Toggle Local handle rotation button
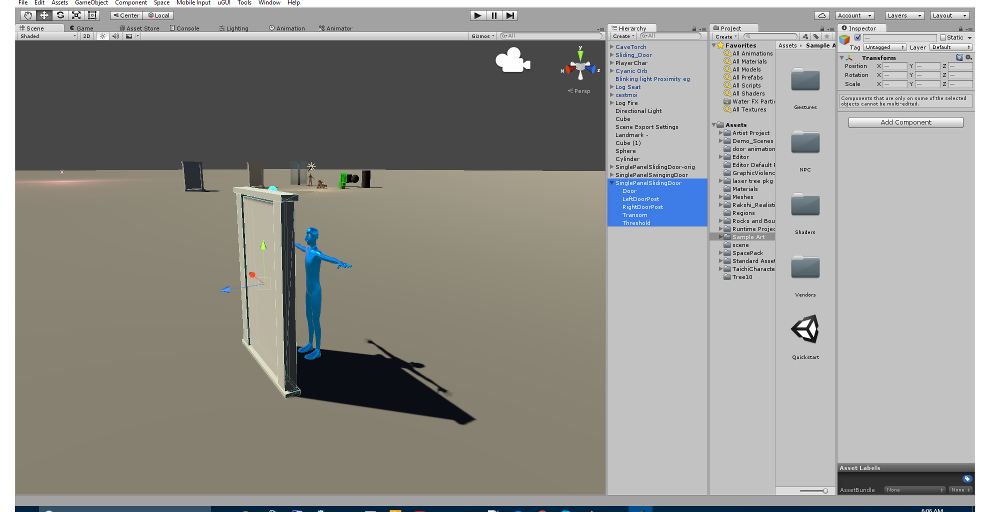990x512 pixels. point(158,15)
